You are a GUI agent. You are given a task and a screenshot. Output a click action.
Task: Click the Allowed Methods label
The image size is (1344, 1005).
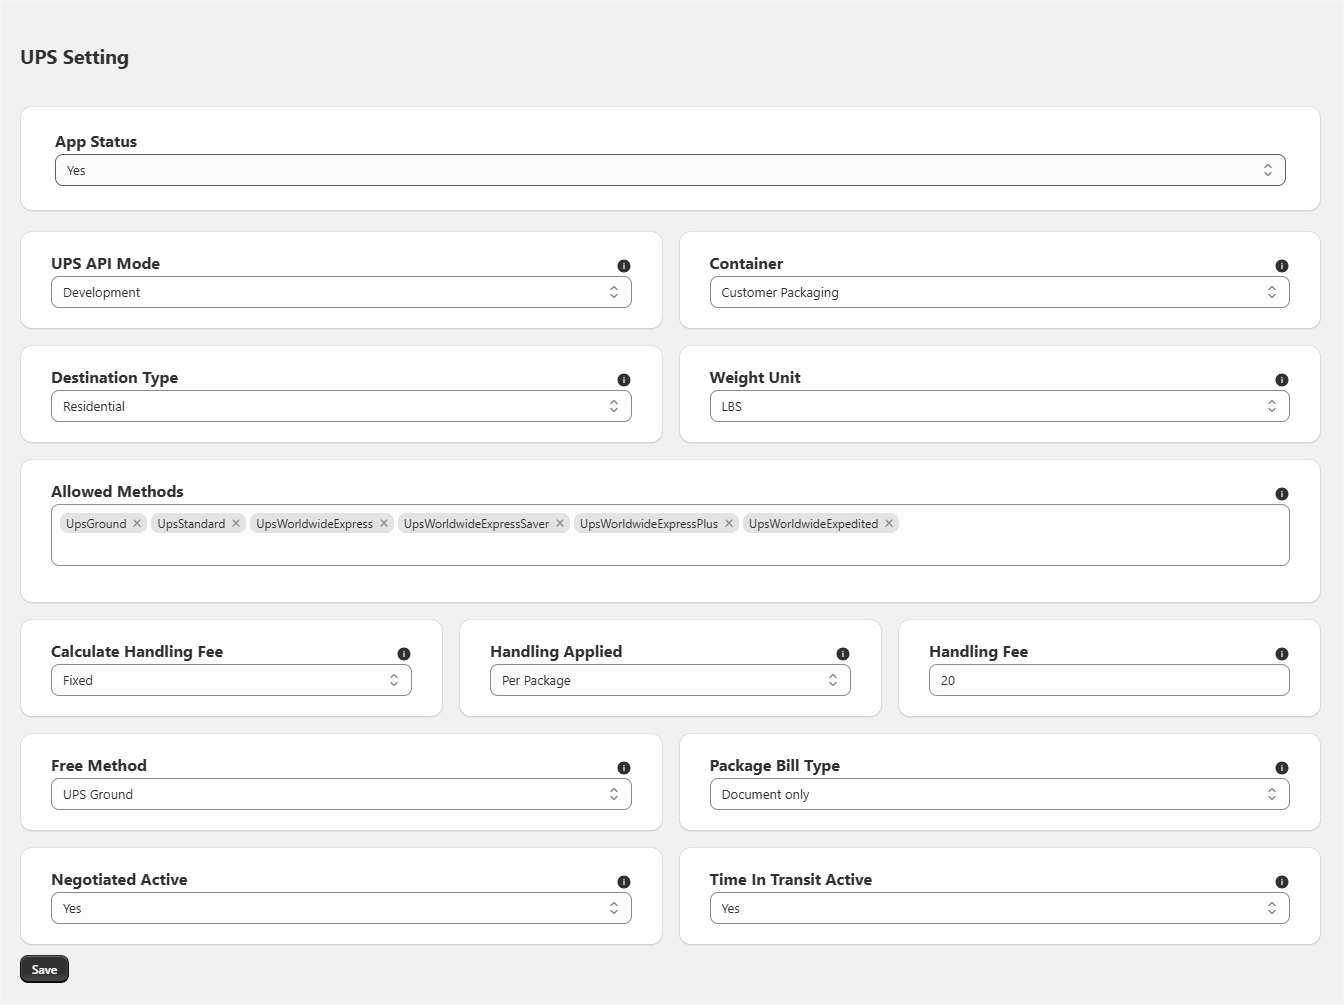click(x=117, y=491)
